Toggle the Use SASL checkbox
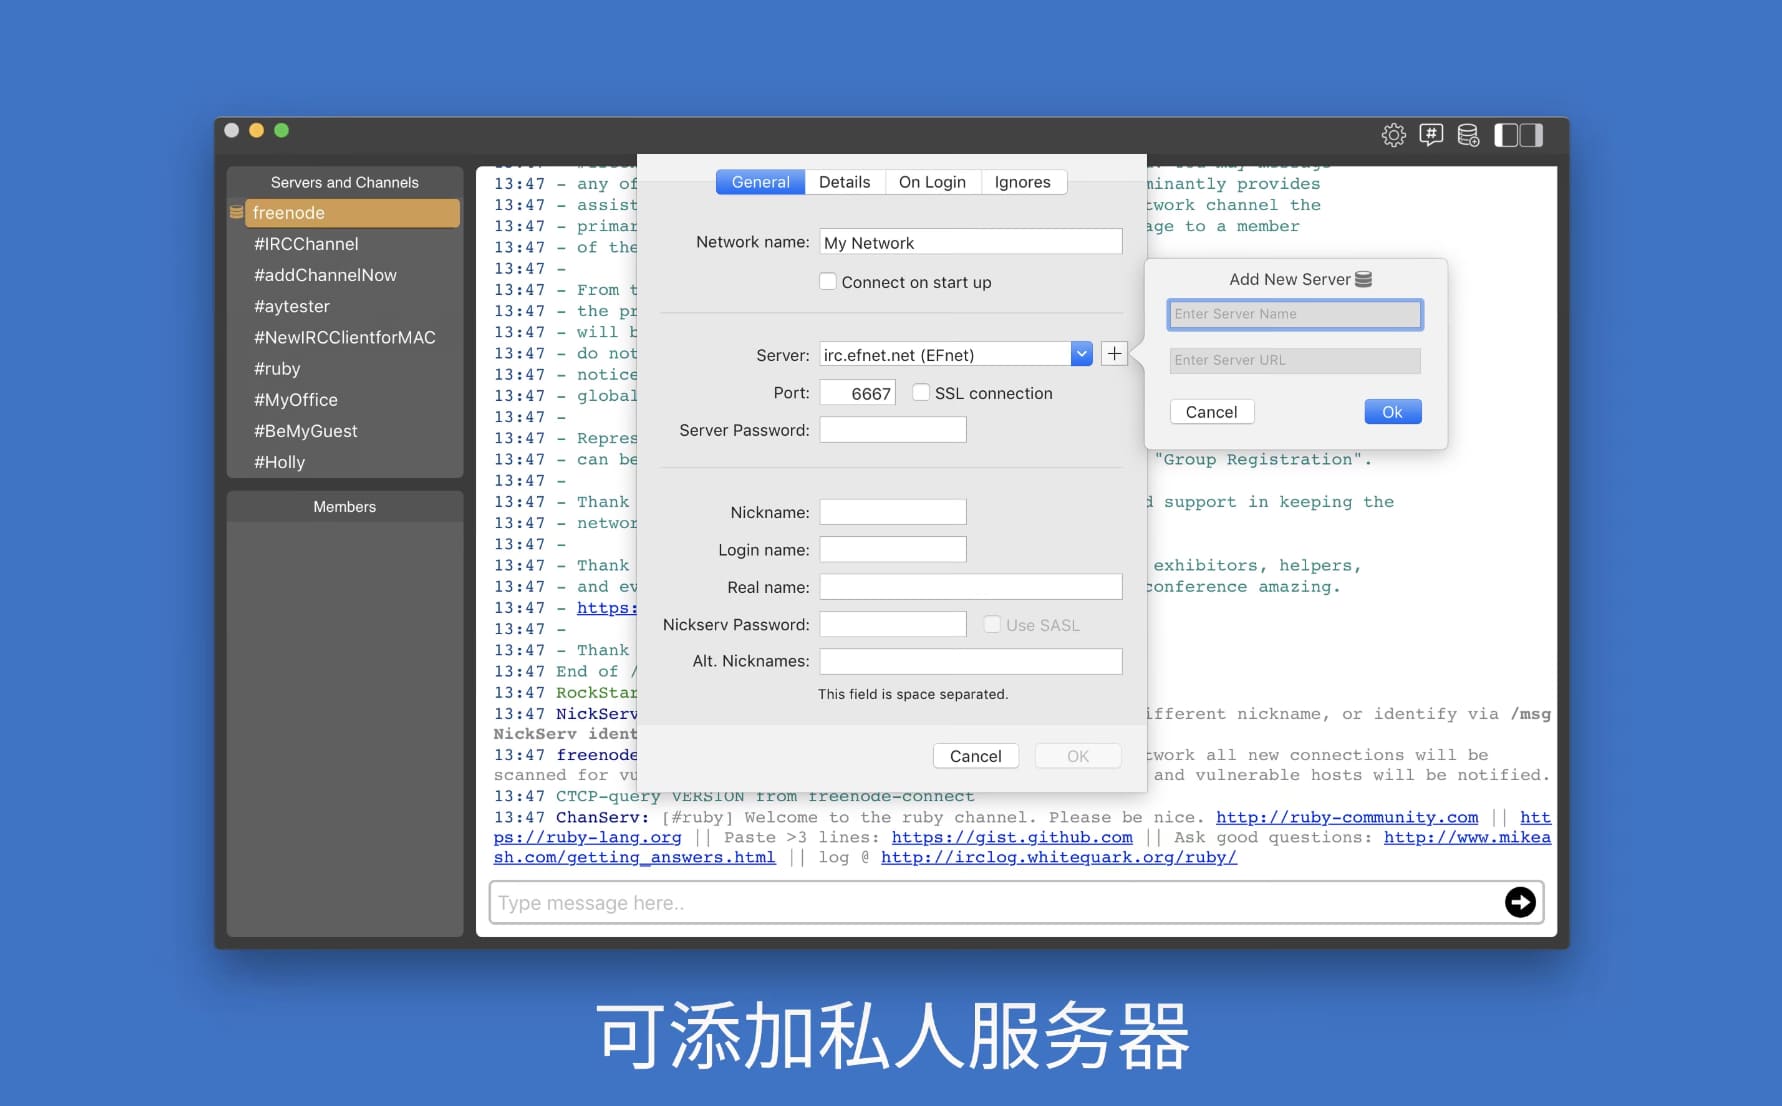 coord(992,625)
